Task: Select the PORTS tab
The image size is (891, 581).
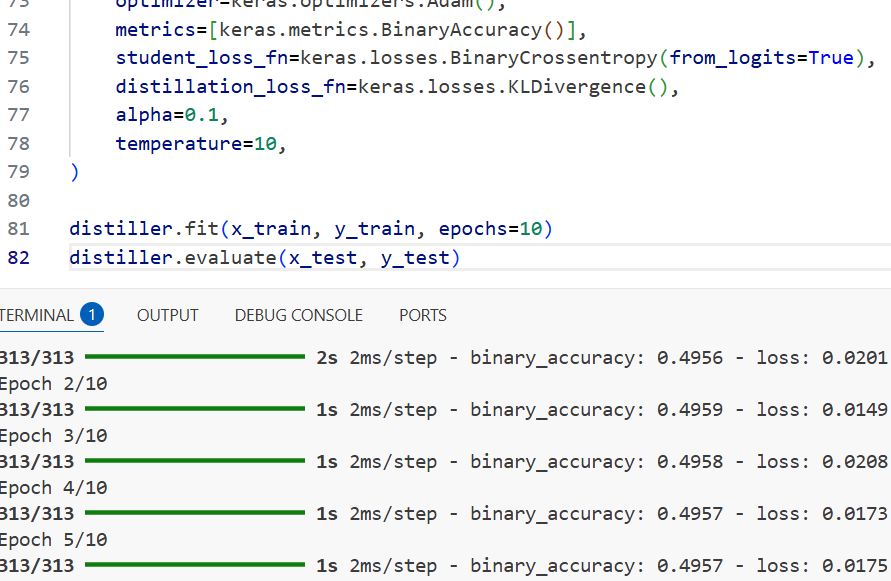Action: coord(421,315)
